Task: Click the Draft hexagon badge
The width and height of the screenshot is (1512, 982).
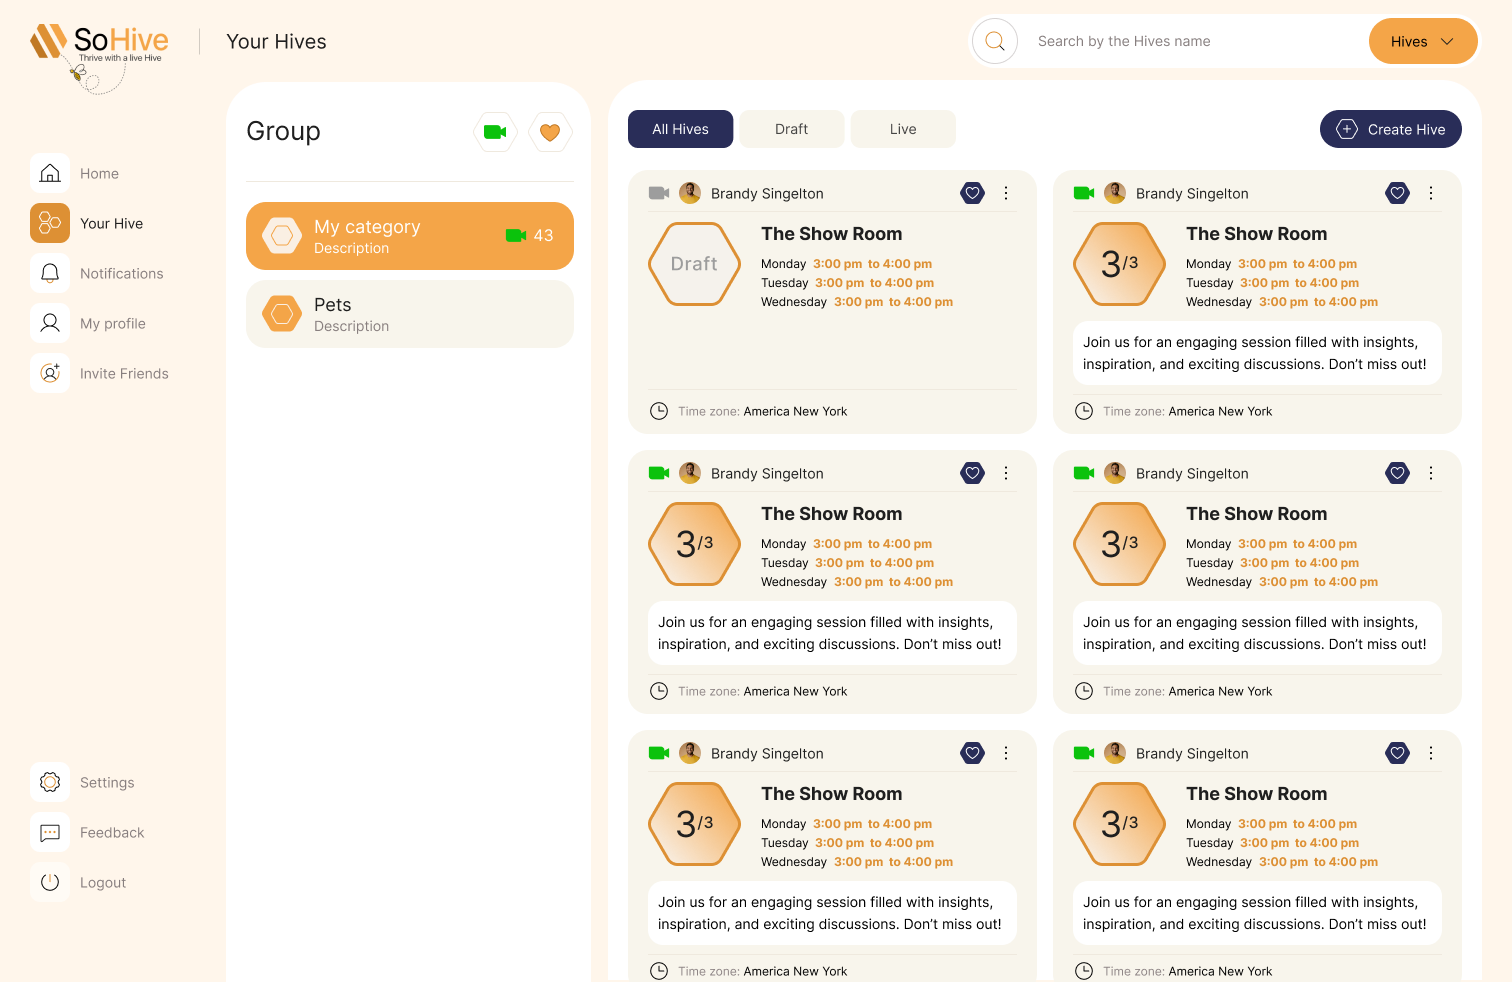Action: pyautogui.click(x=695, y=264)
